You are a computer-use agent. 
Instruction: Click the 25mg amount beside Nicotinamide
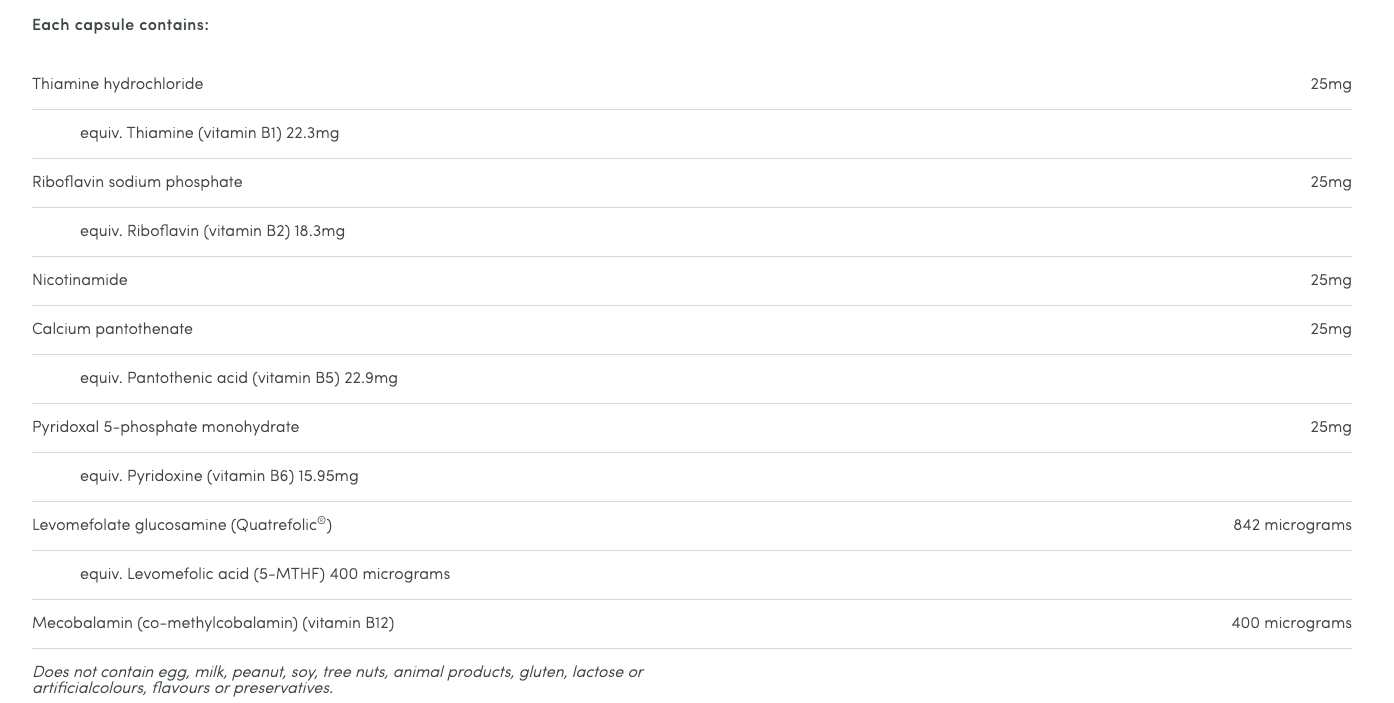pyautogui.click(x=1330, y=280)
